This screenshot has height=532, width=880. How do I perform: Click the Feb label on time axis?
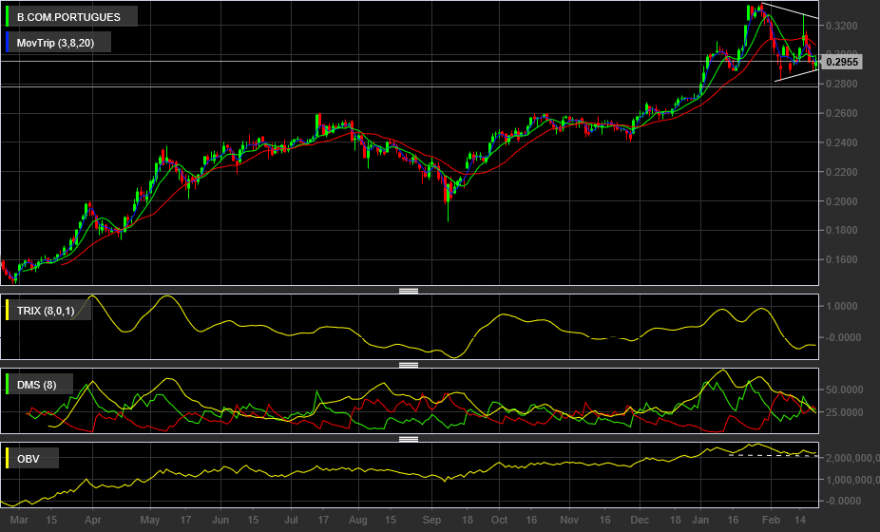click(x=771, y=520)
